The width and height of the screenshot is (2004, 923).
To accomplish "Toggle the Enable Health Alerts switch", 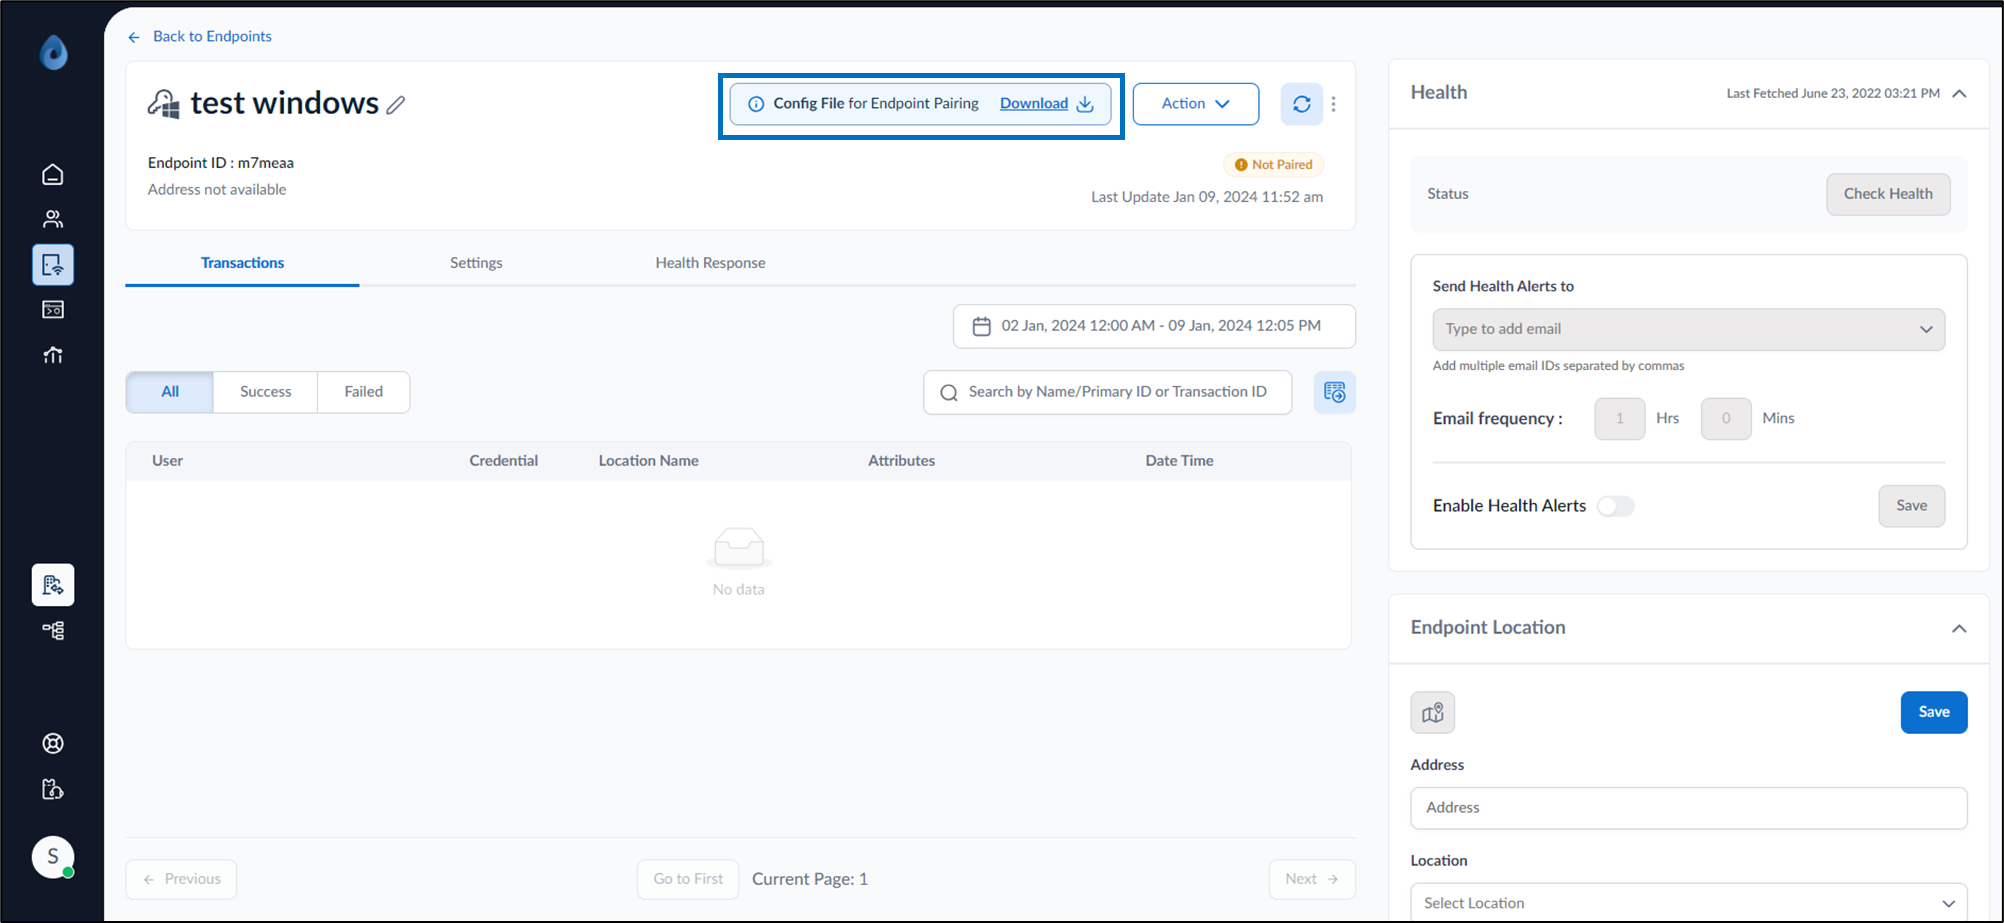I will [x=1615, y=506].
